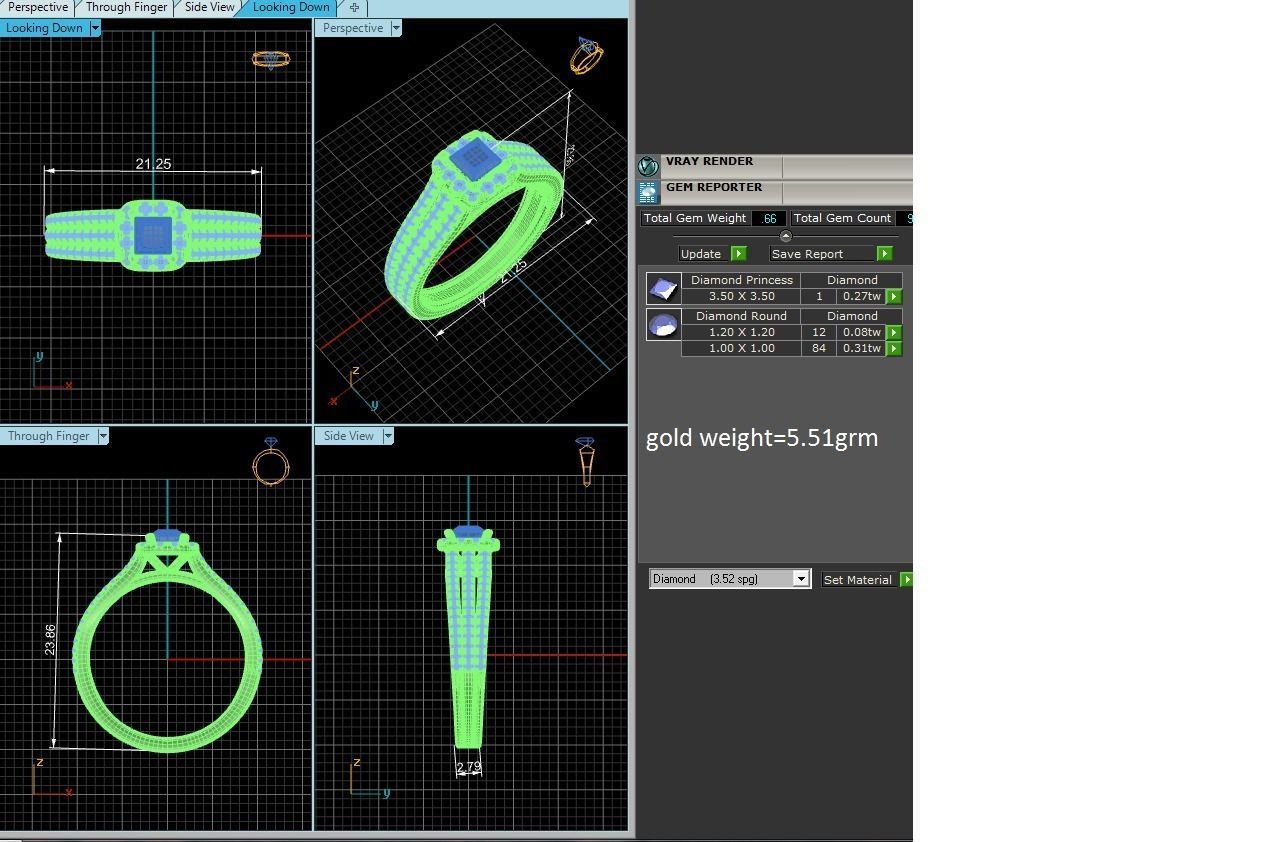Select the Looking Down tab
Viewport: 1274px width, 842px height.
291,7
